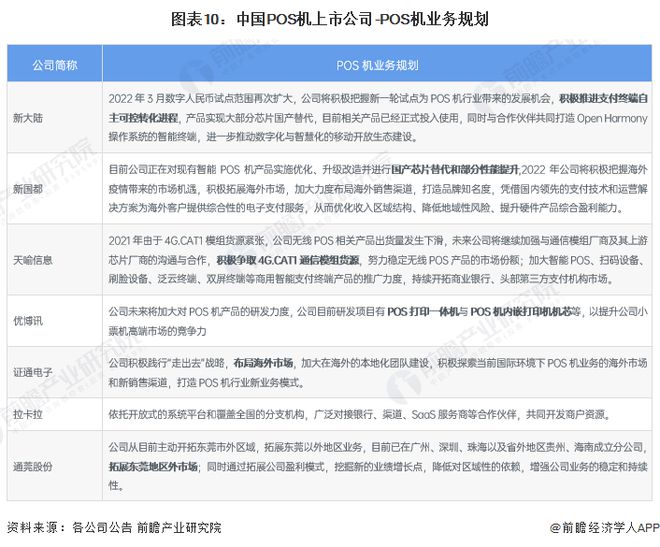The height and width of the screenshot is (547, 660).
Task: Click the '@前瞻经济学人APP' attribution
Action: (x=604, y=528)
